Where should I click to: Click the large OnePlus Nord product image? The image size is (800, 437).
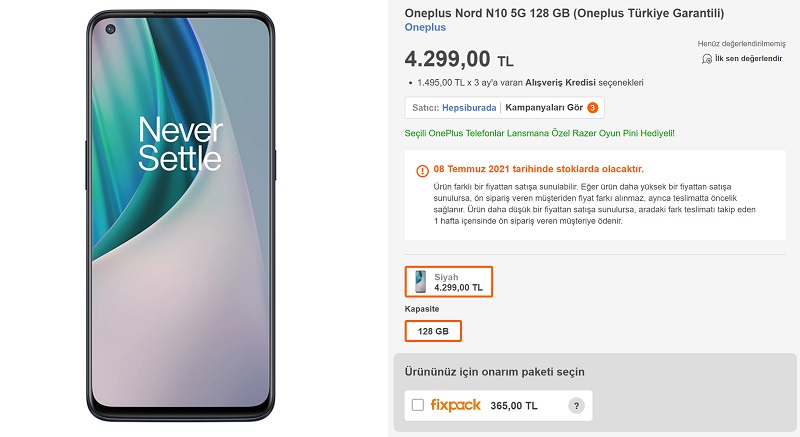[x=178, y=215]
